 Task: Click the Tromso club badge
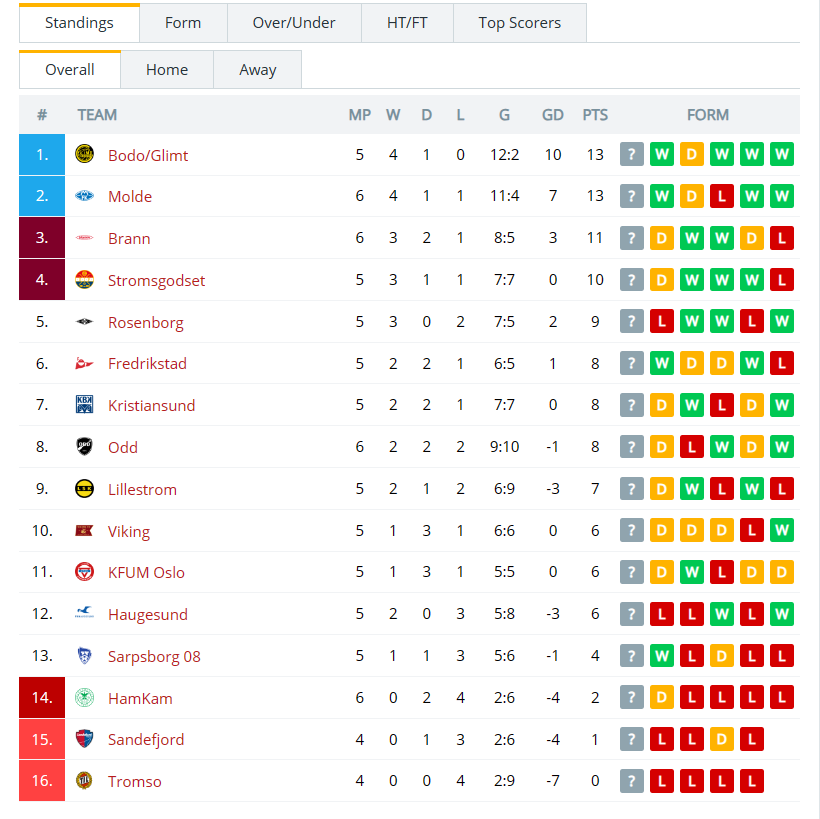coord(84,780)
